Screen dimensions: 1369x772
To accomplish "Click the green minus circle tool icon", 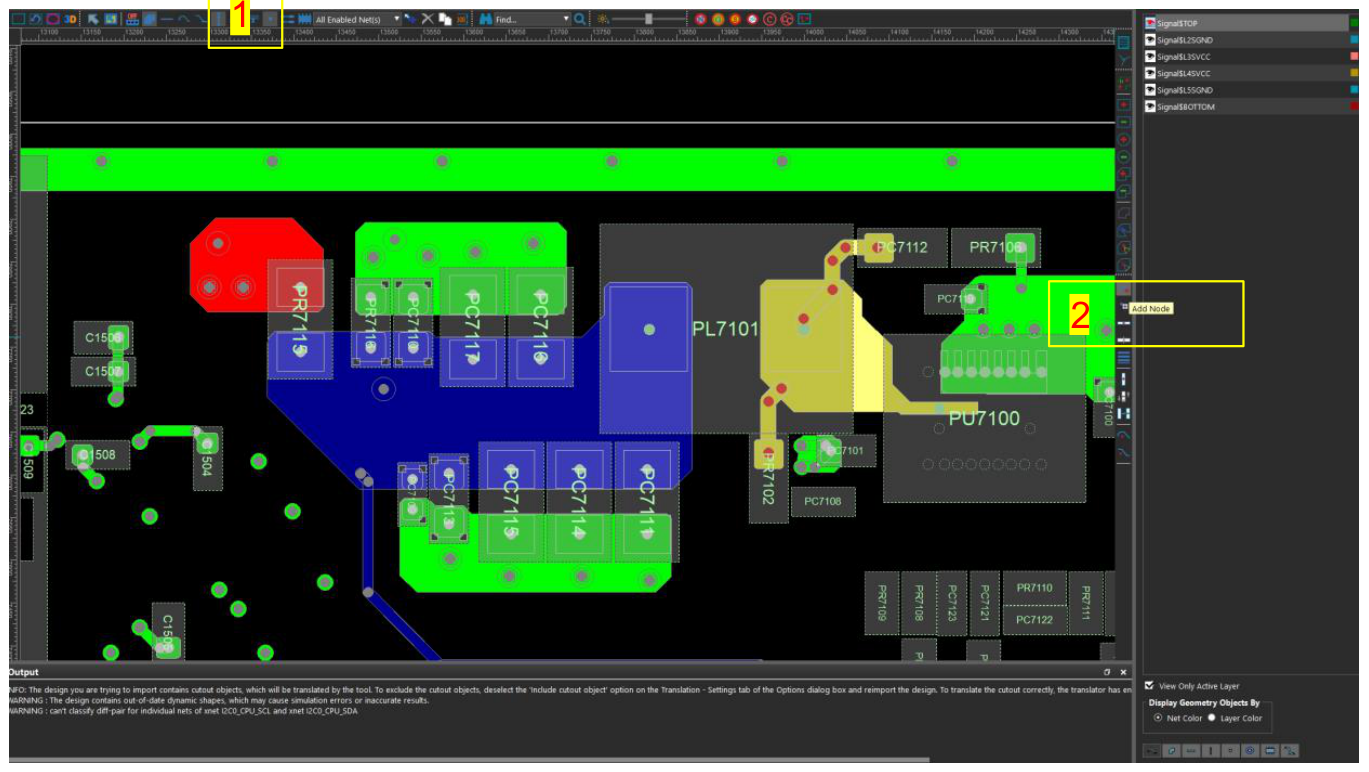I will 1124,157.
